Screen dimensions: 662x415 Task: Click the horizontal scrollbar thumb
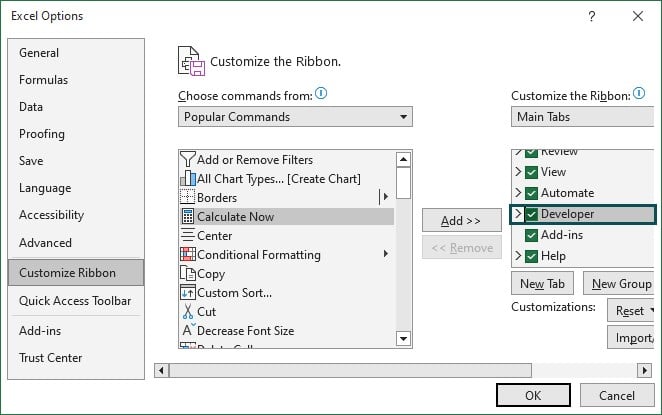pos(350,370)
